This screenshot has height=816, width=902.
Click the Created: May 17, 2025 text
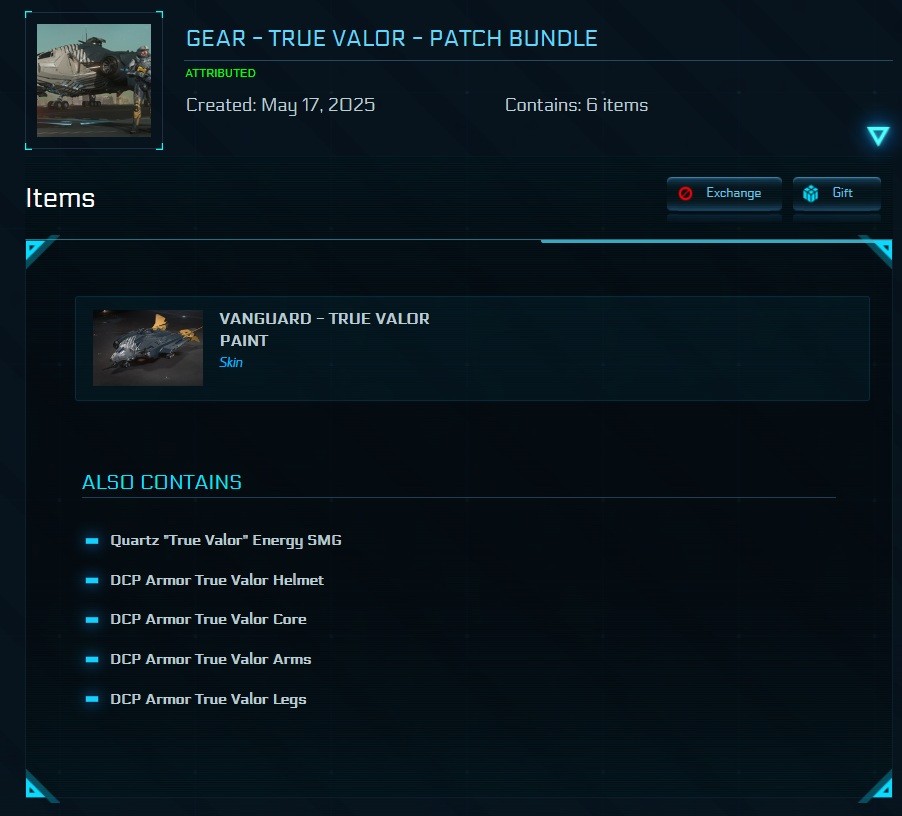tap(280, 105)
